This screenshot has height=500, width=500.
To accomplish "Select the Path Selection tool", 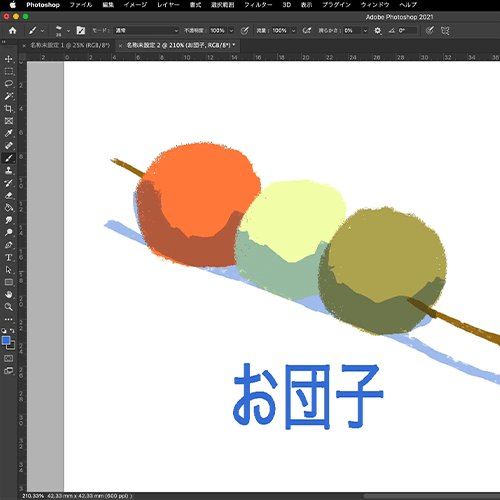I will click(x=9, y=270).
